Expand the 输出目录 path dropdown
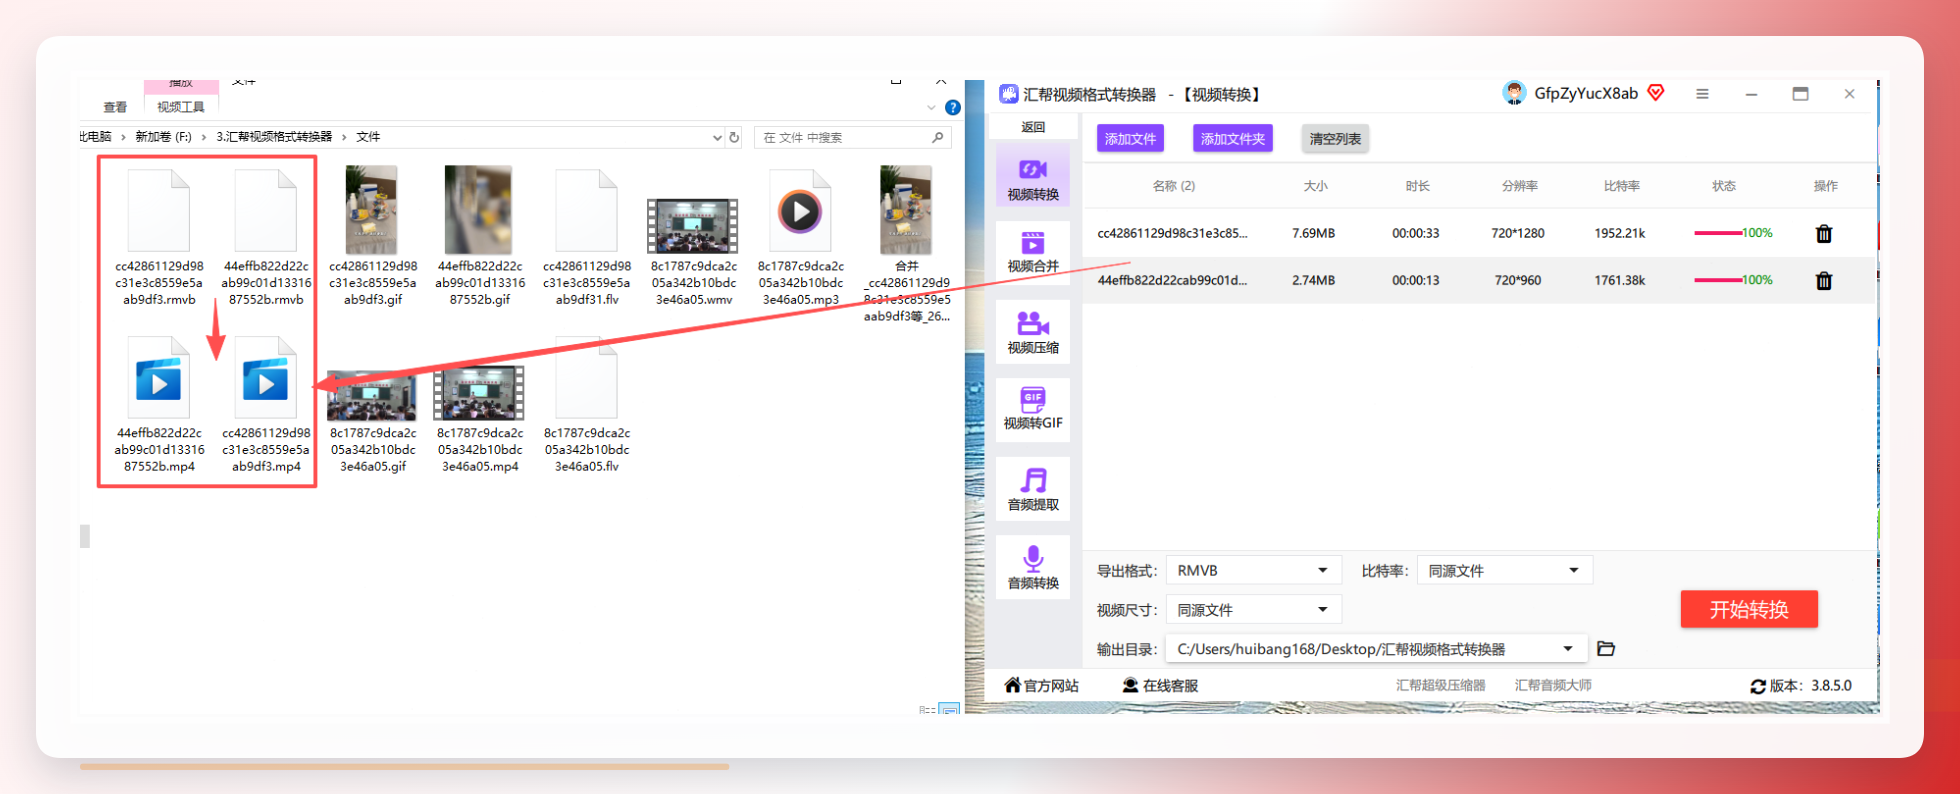1960x794 pixels. coord(1568,649)
